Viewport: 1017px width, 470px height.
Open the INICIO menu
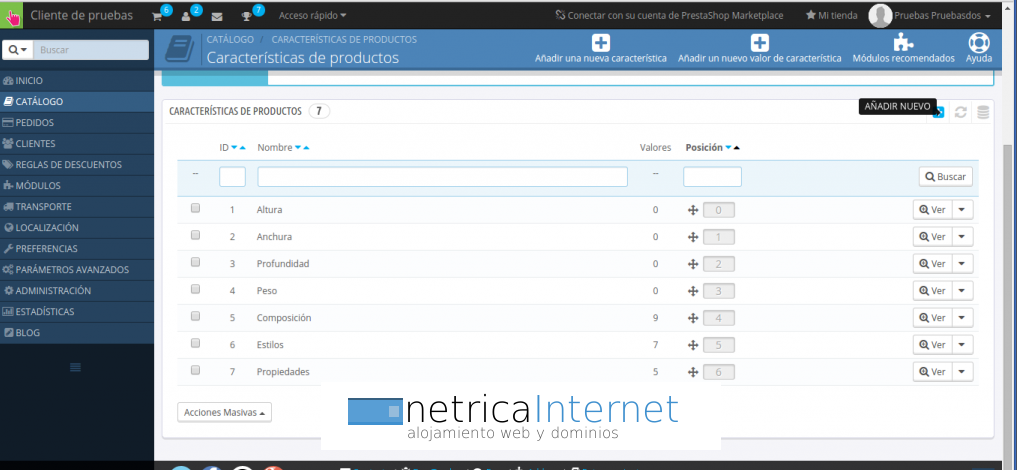tap(77, 81)
